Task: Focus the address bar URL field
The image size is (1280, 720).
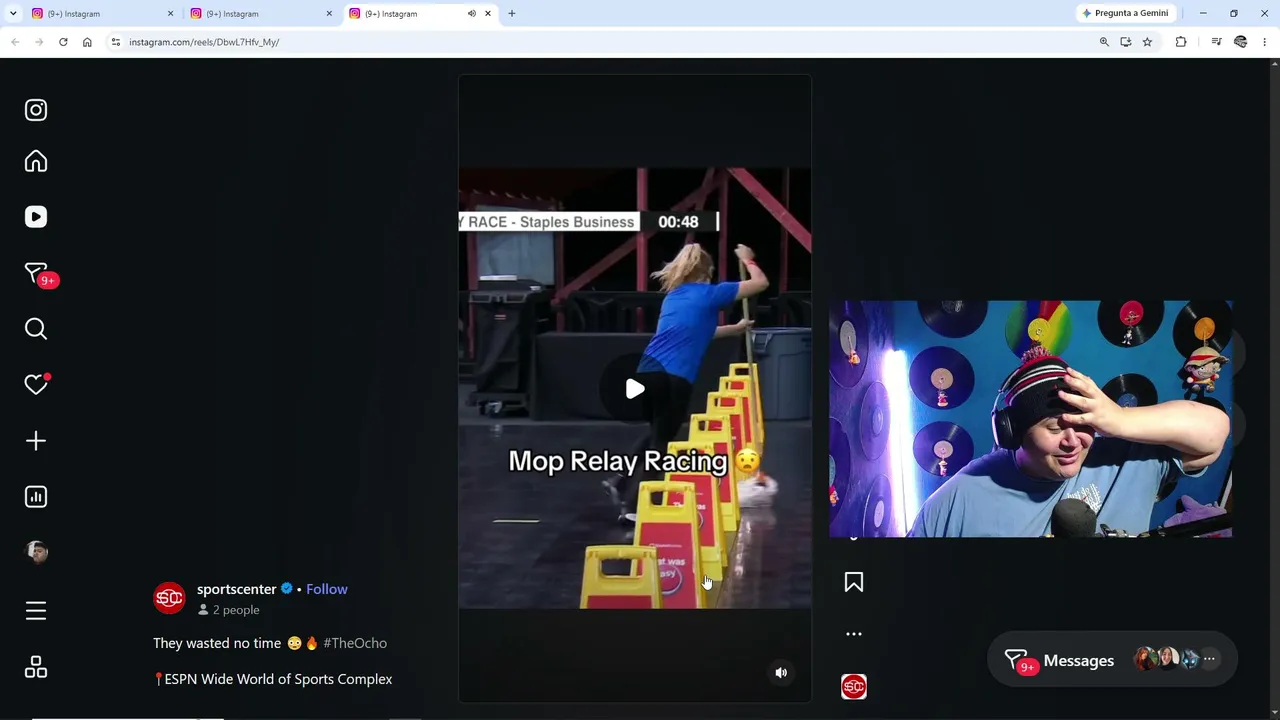Action: pyautogui.click(x=600, y=42)
